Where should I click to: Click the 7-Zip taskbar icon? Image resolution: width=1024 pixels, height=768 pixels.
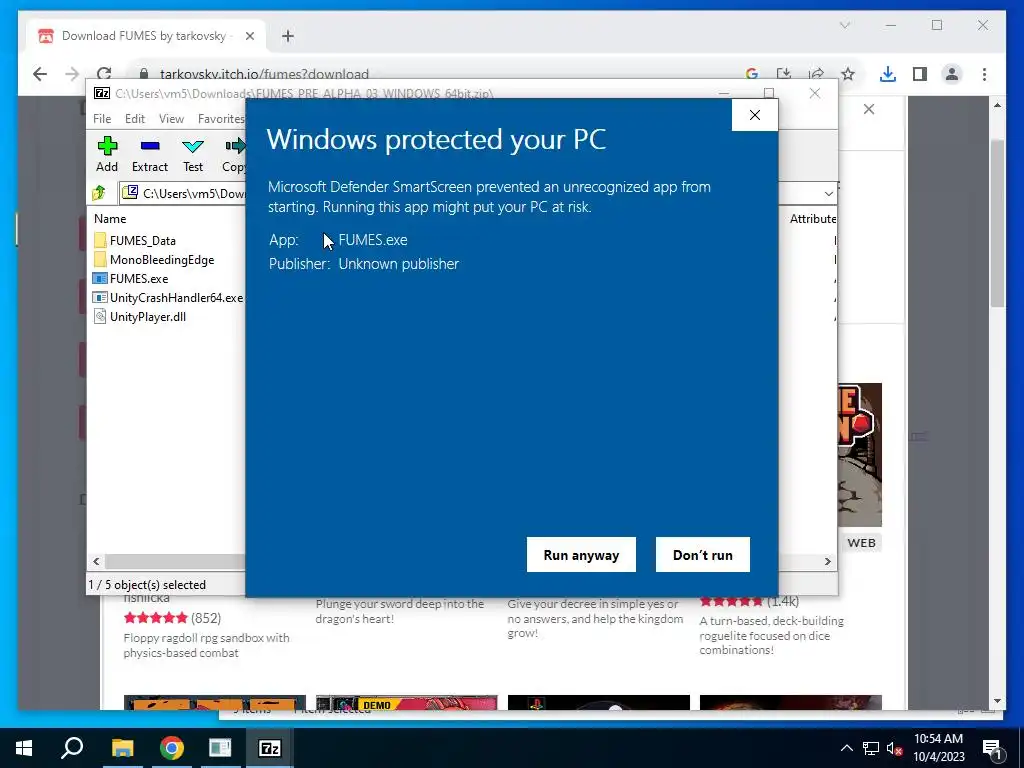(x=270, y=748)
